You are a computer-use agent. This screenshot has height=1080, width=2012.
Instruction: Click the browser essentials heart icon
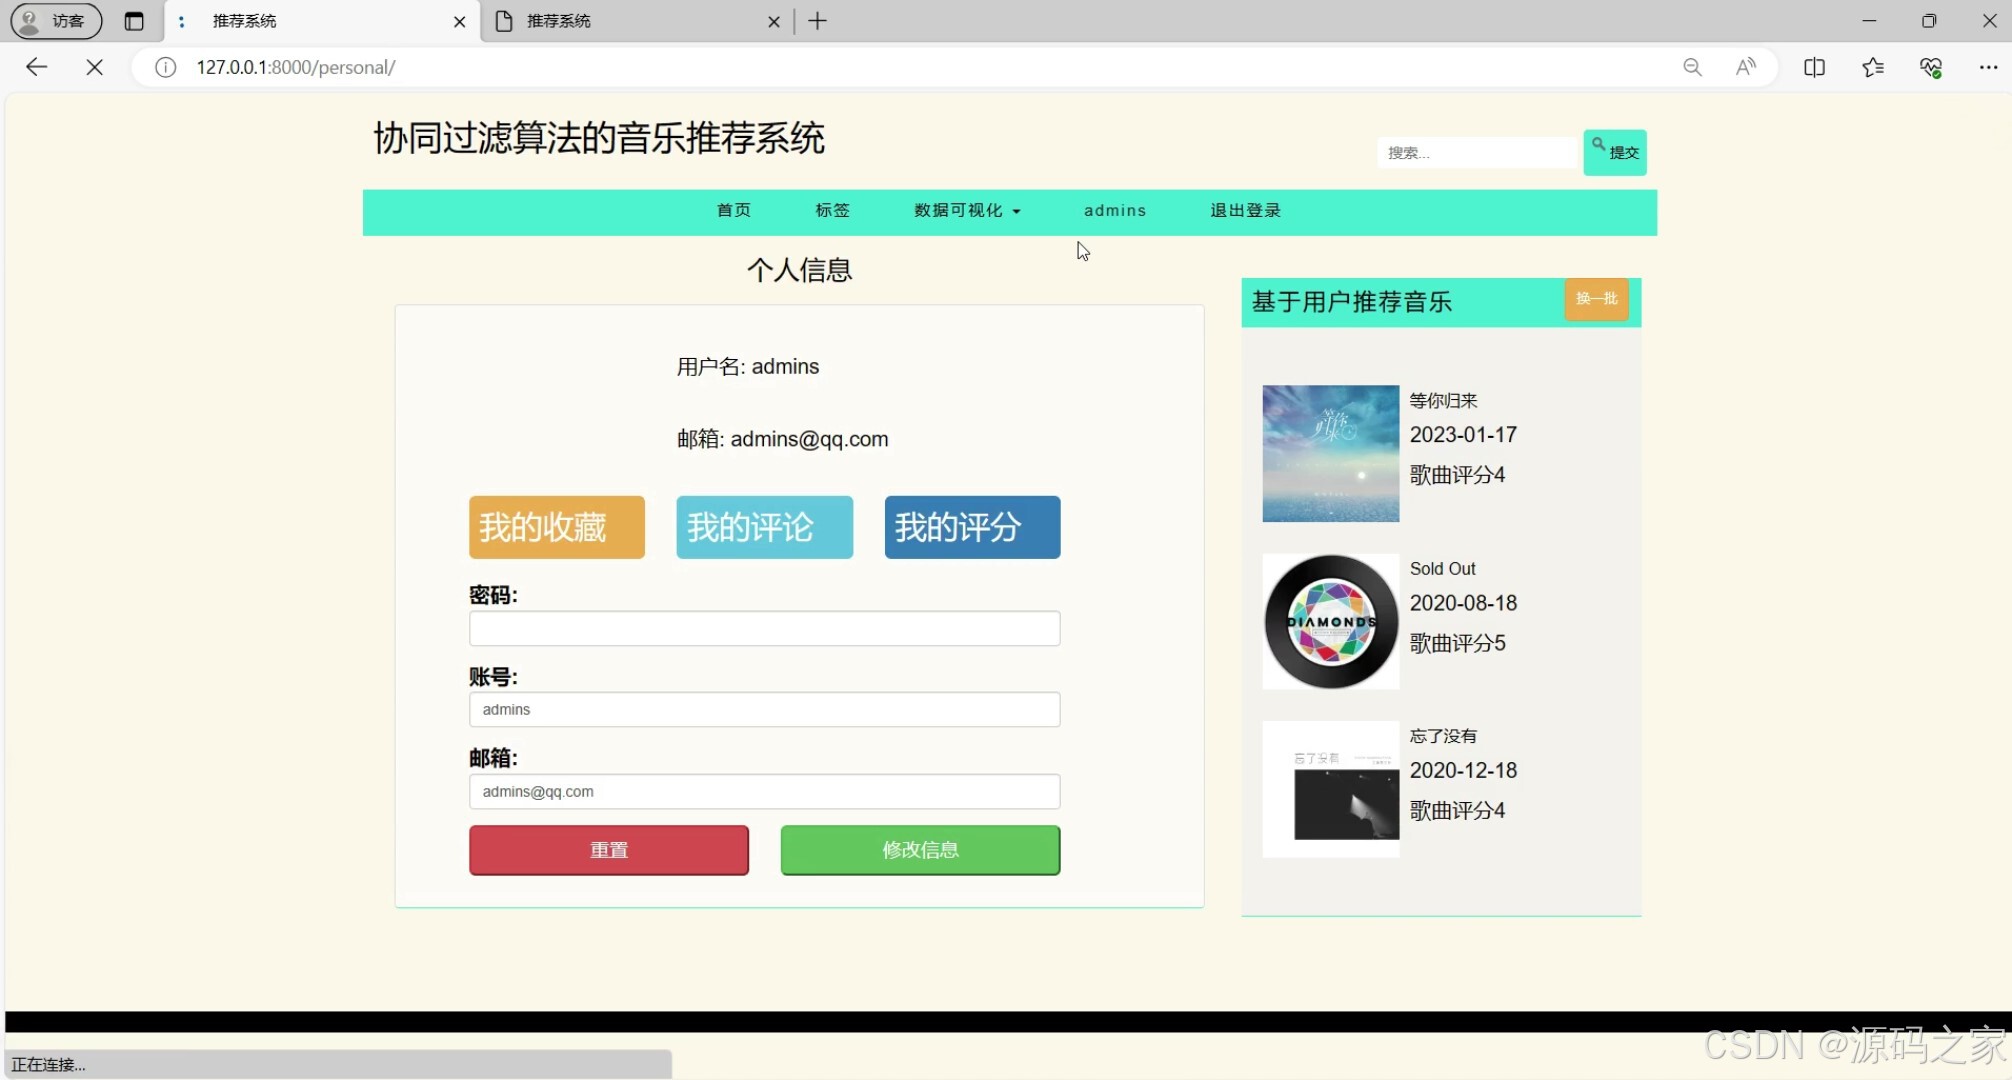[x=1931, y=67]
